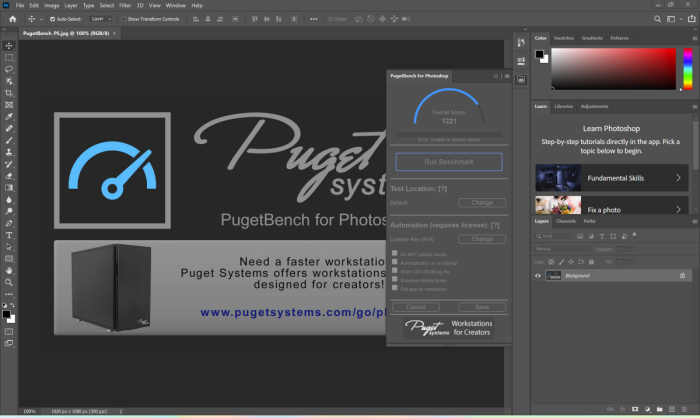Check Write CSV/JSON log file option
700x418 pixels.
point(395,271)
